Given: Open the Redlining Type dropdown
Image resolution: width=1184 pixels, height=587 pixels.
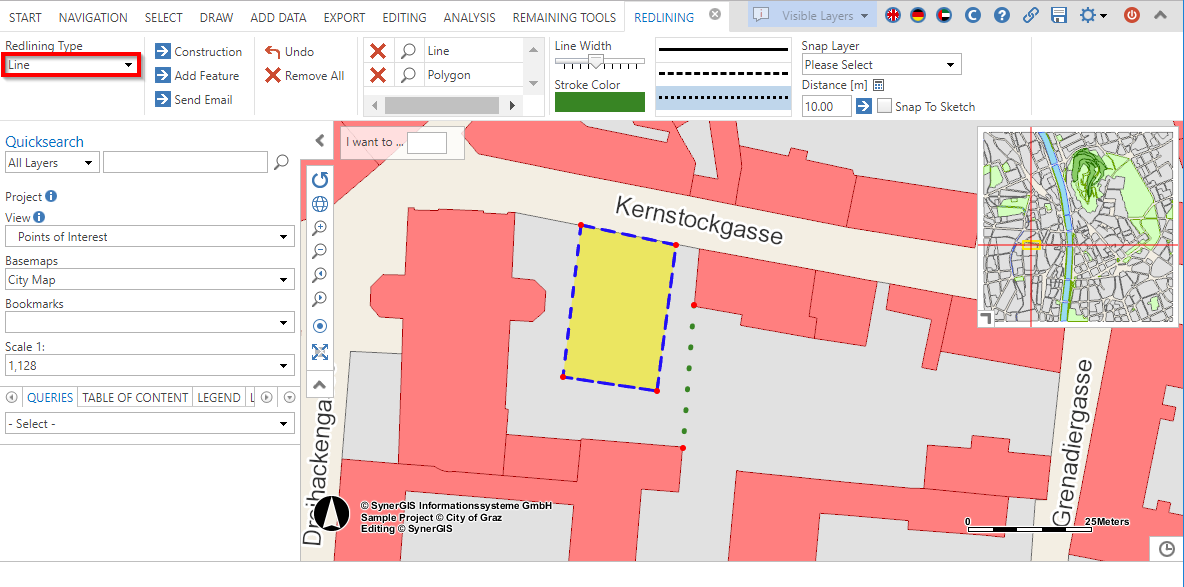Looking at the screenshot, I should pos(71,65).
